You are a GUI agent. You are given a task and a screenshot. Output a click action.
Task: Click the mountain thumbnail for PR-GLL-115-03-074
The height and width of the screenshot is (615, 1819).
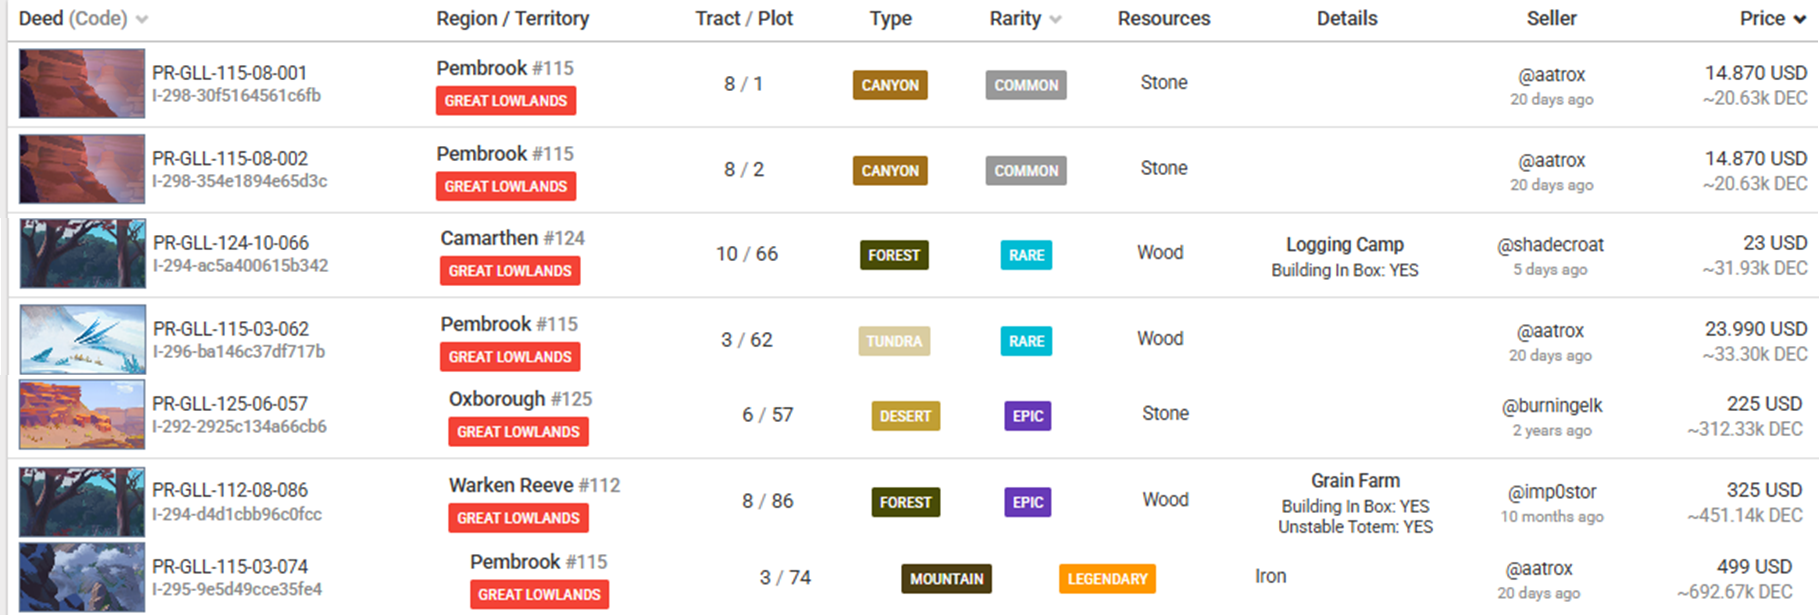point(82,577)
